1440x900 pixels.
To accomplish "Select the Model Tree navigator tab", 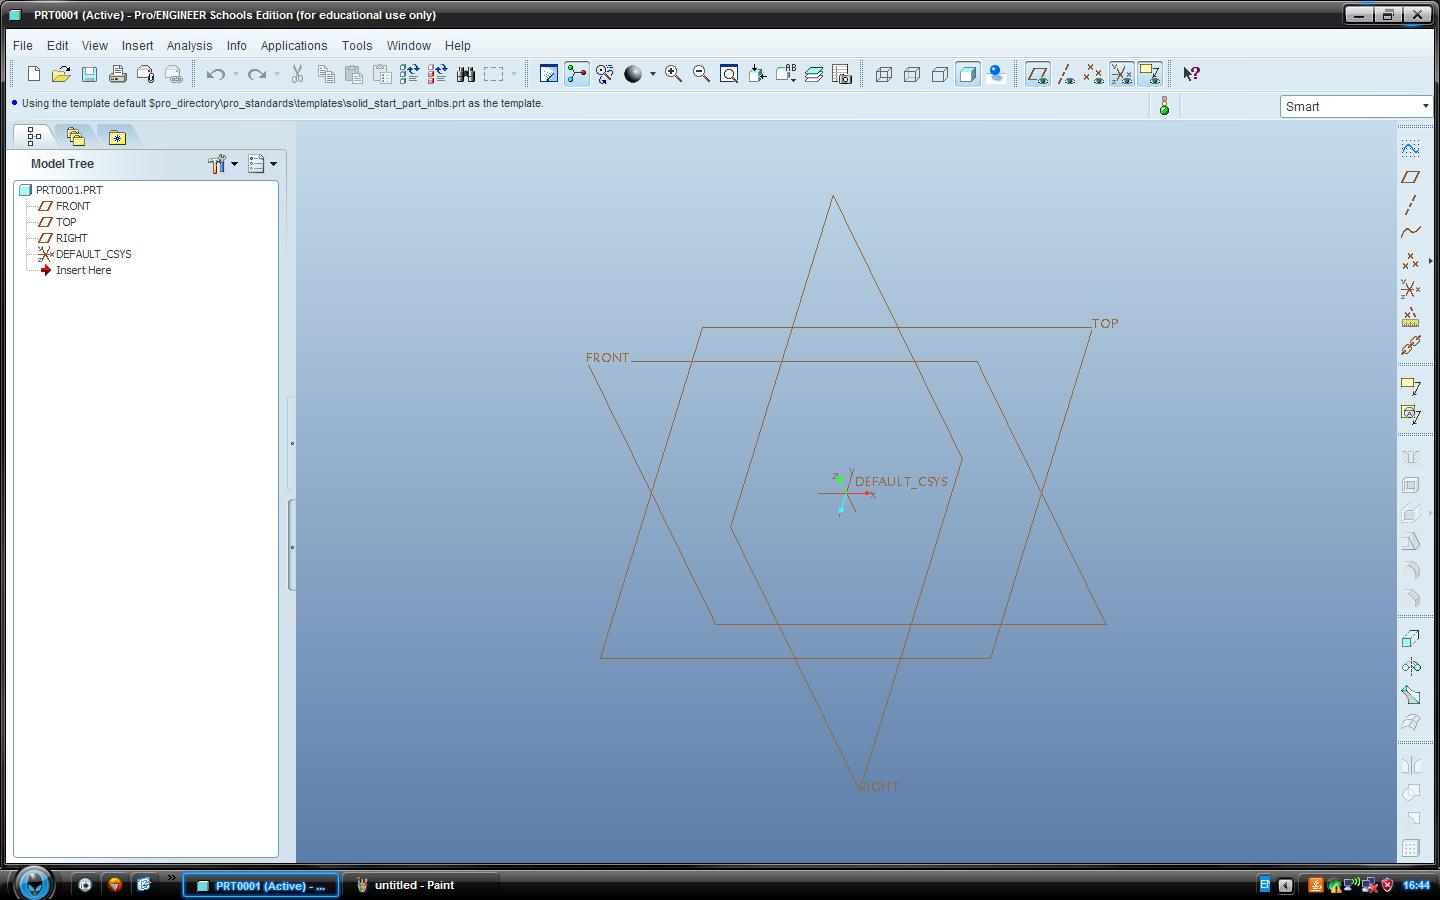I will 34,136.
